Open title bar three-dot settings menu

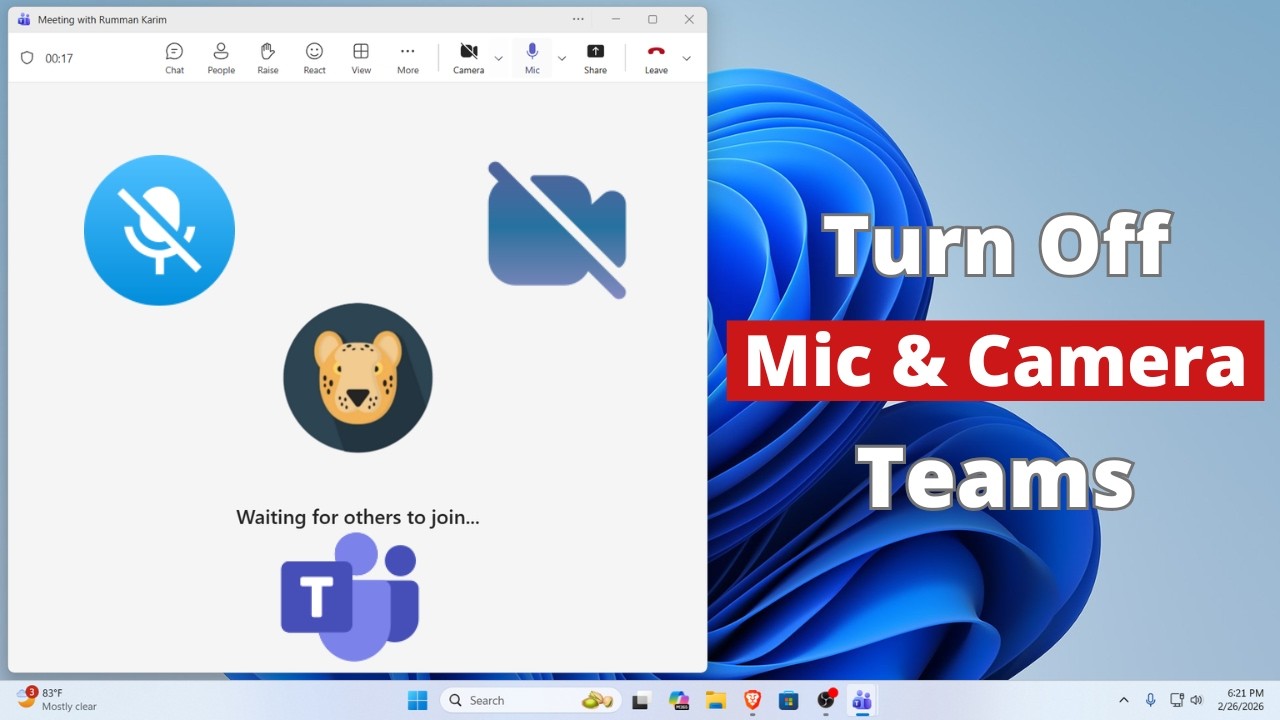(x=578, y=19)
